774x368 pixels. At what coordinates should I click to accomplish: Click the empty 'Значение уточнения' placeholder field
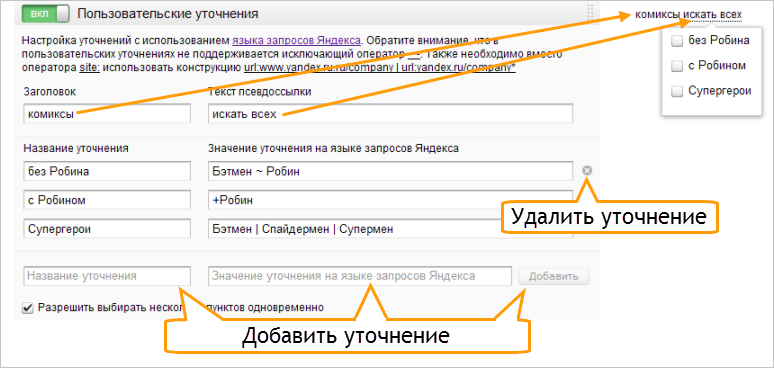[360, 276]
